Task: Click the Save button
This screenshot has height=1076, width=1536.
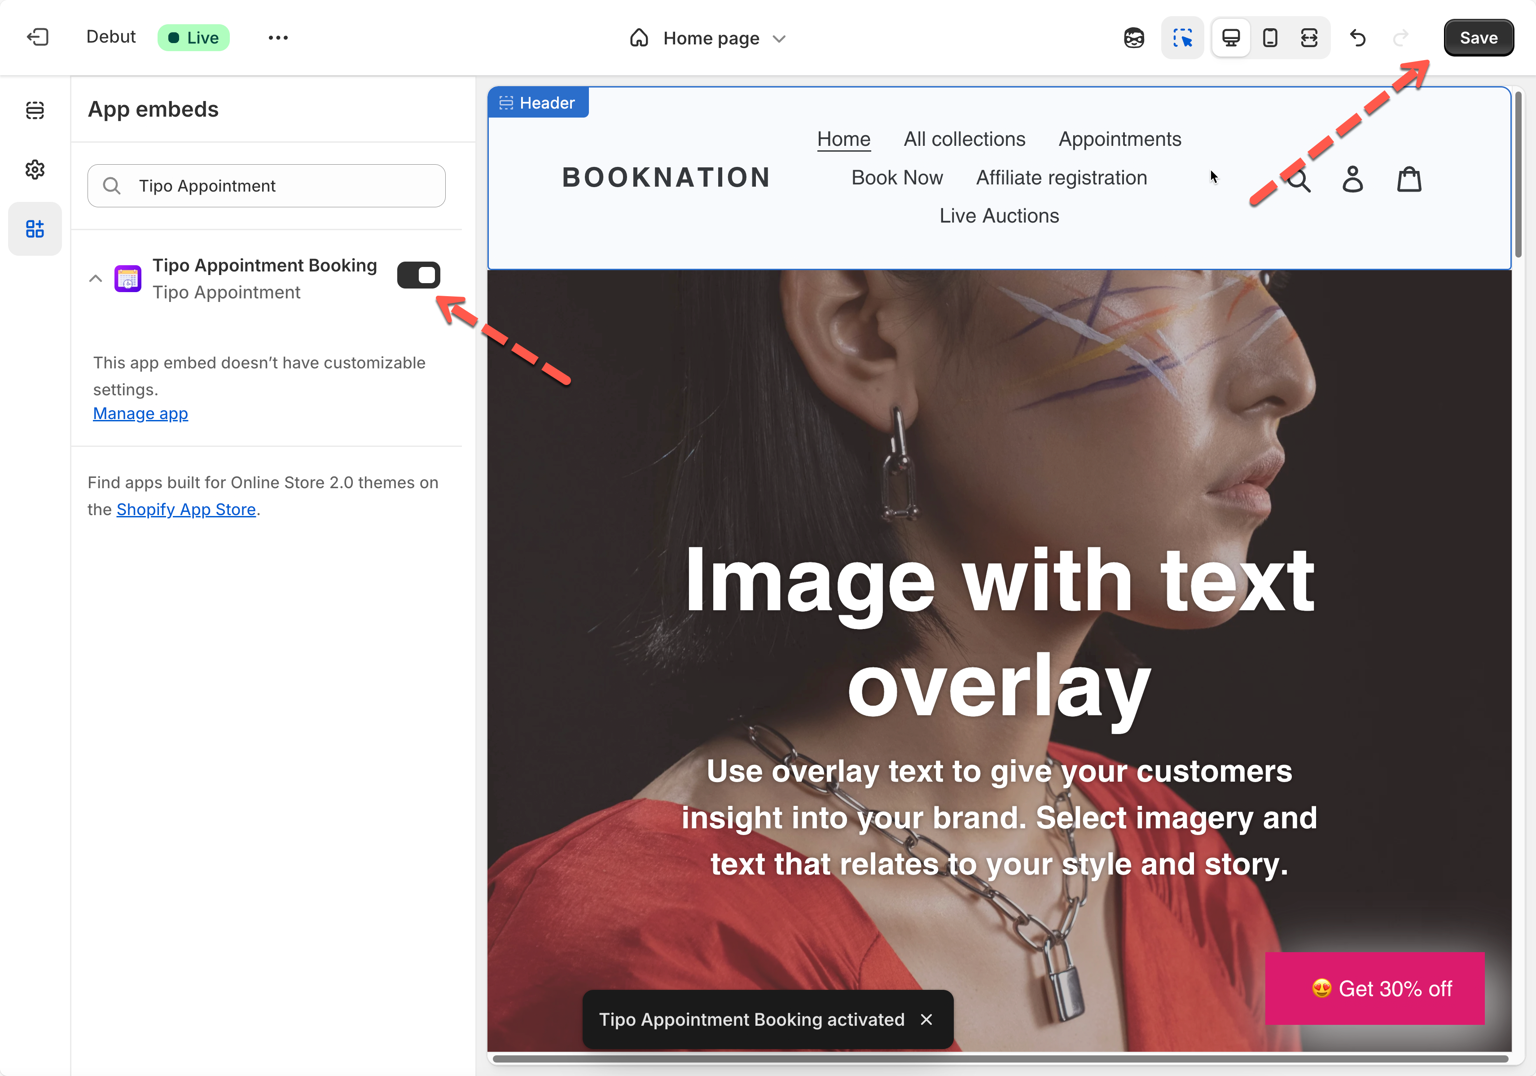Action: tap(1478, 38)
